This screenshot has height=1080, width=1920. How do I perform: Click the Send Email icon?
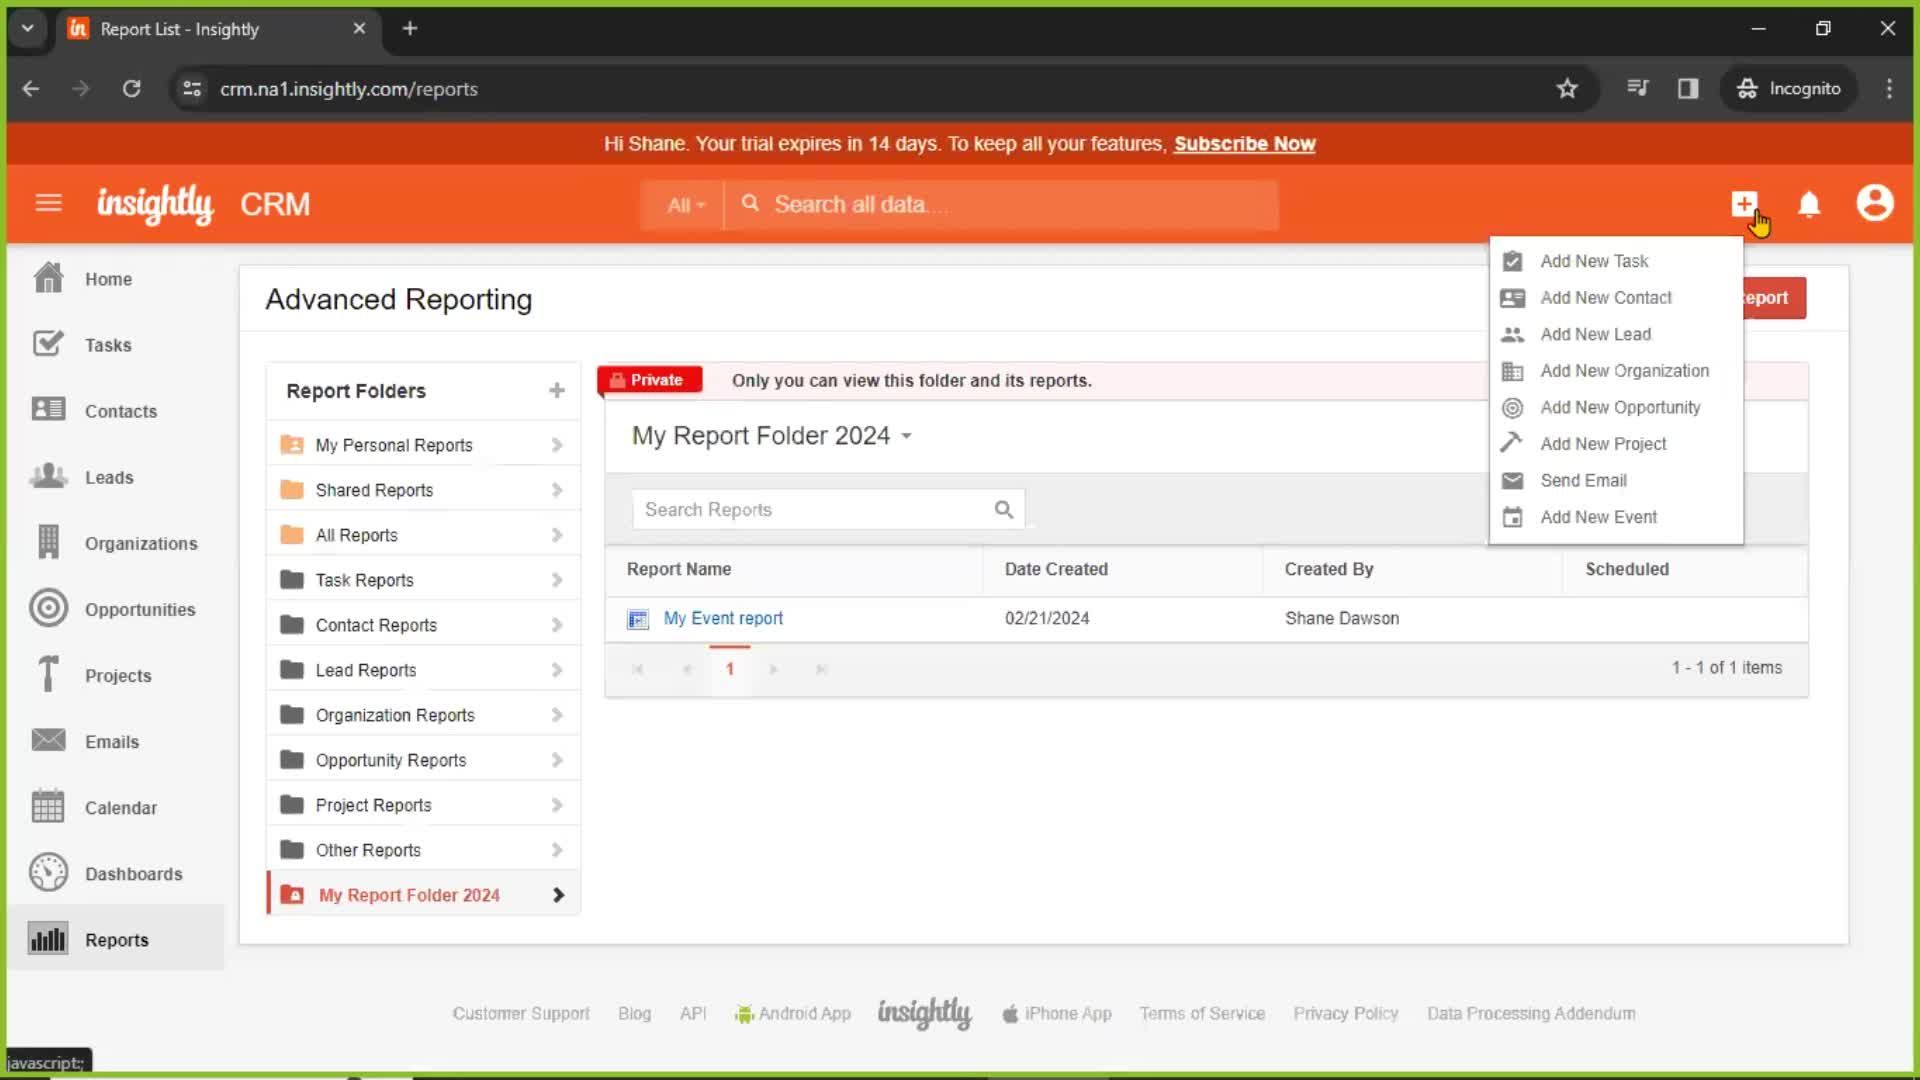(x=1513, y=480)
